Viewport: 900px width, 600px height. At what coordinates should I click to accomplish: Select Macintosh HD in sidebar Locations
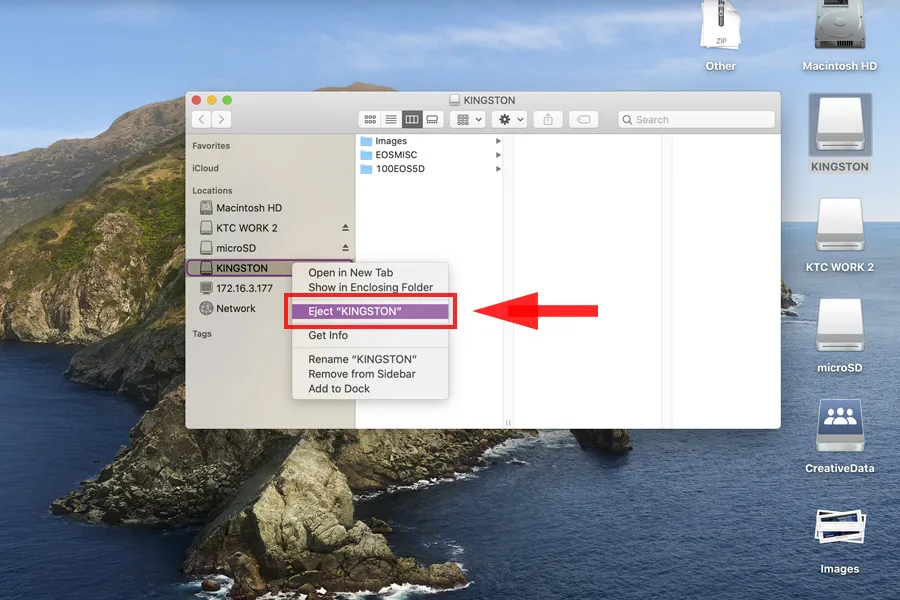(249, 208)
